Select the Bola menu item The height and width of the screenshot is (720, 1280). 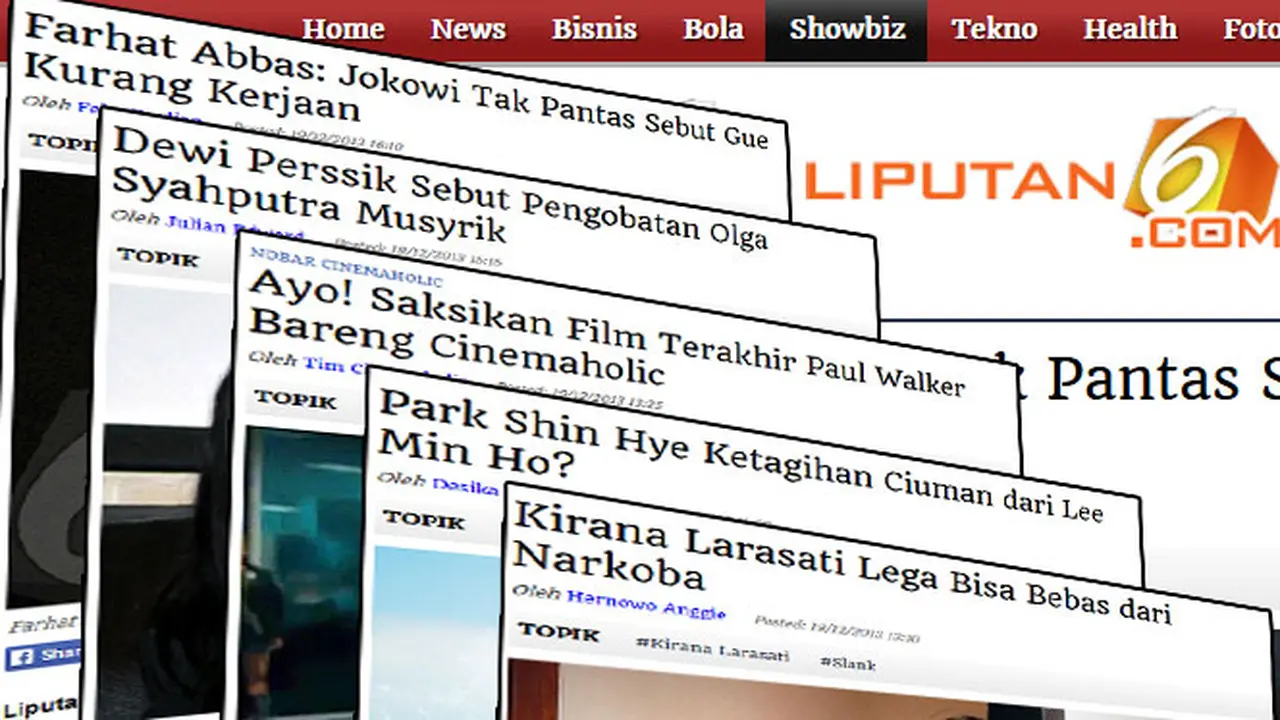[713, 29]
